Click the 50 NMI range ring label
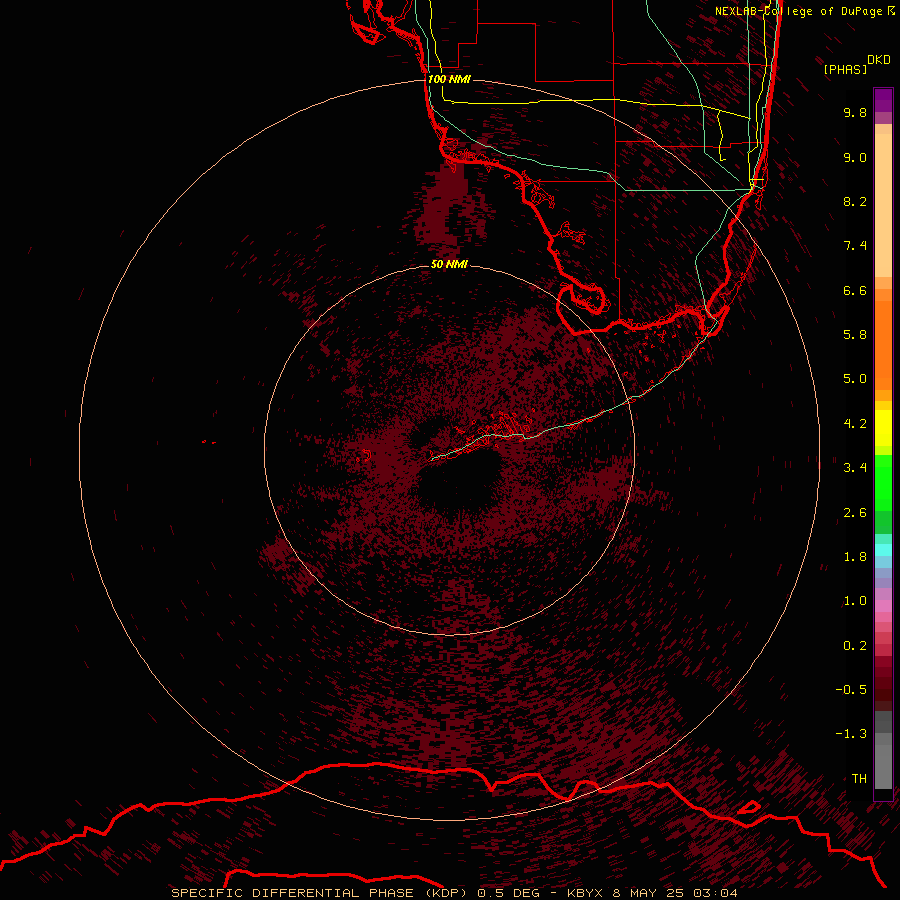The width and height of the screenshot is (900, 900). pos(449,264)
